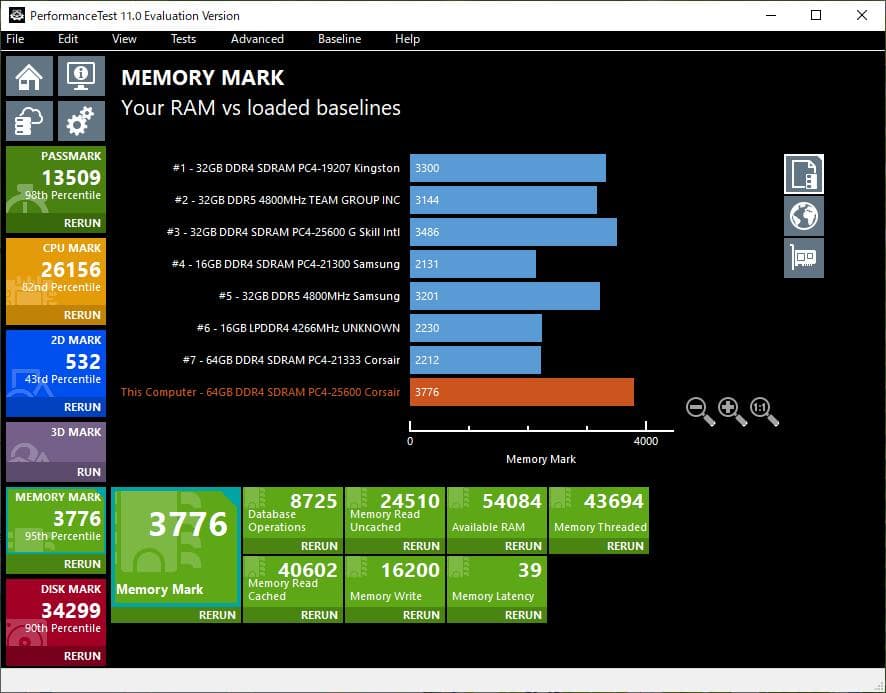Open the Tests menu

tap(183, 39)
